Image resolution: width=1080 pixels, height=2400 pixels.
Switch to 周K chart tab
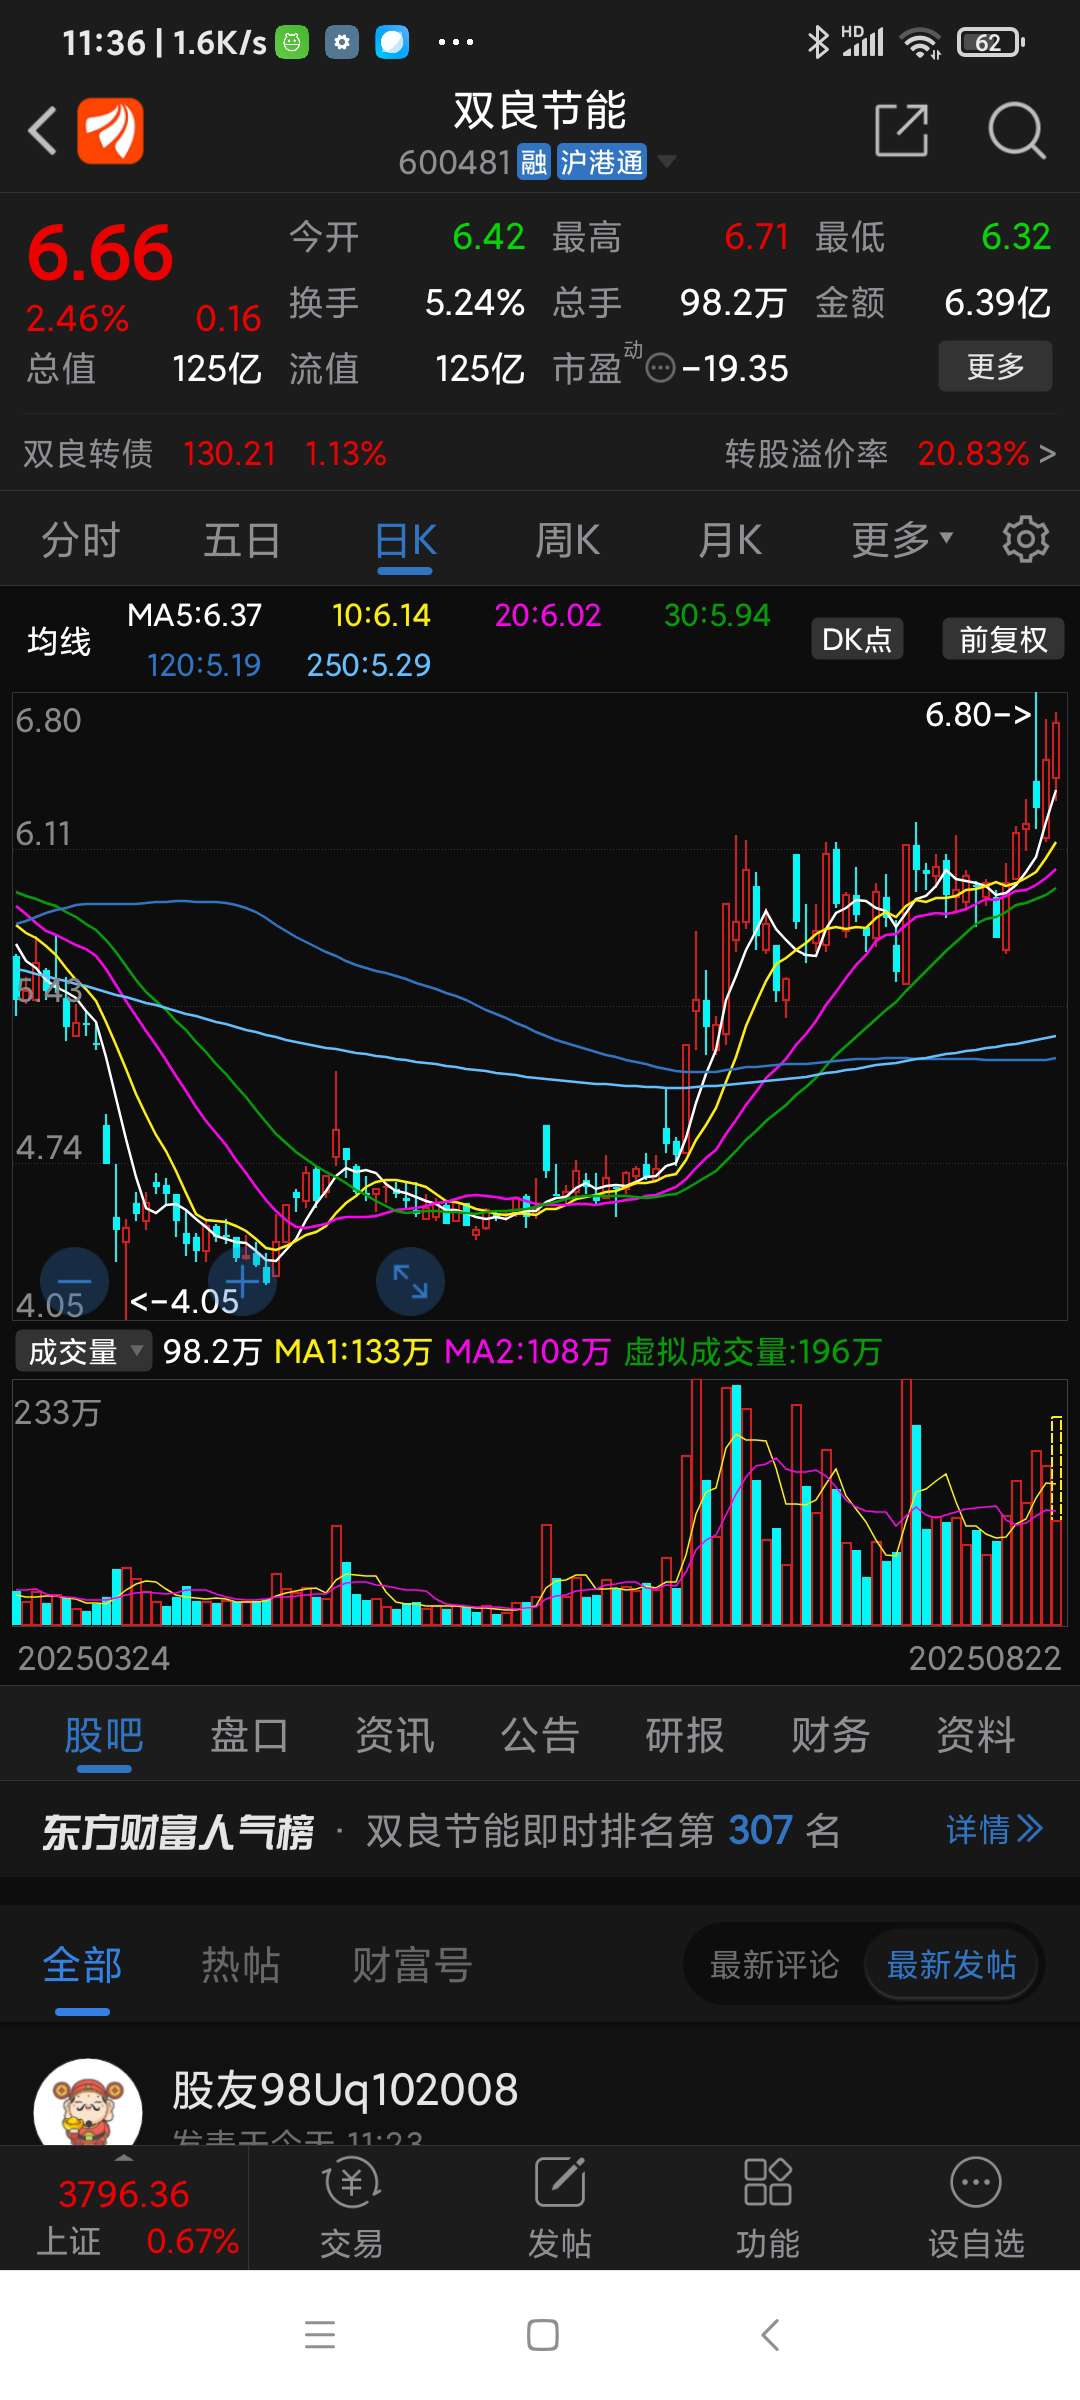(567, 540)
